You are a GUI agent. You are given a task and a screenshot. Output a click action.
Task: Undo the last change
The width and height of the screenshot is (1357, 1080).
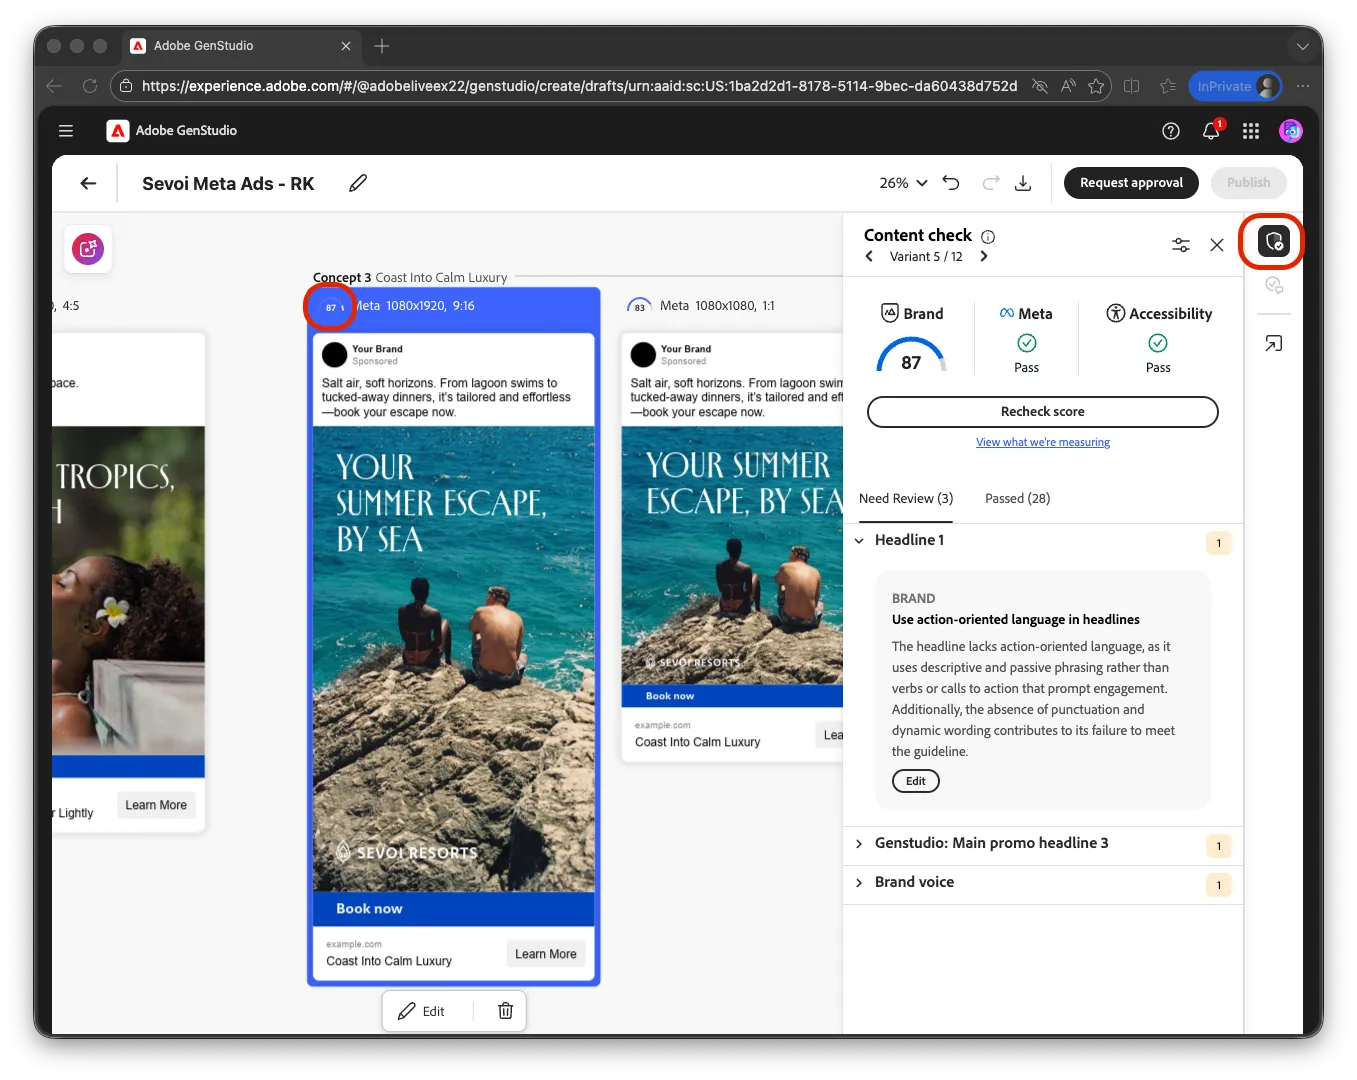click(951, 183)
